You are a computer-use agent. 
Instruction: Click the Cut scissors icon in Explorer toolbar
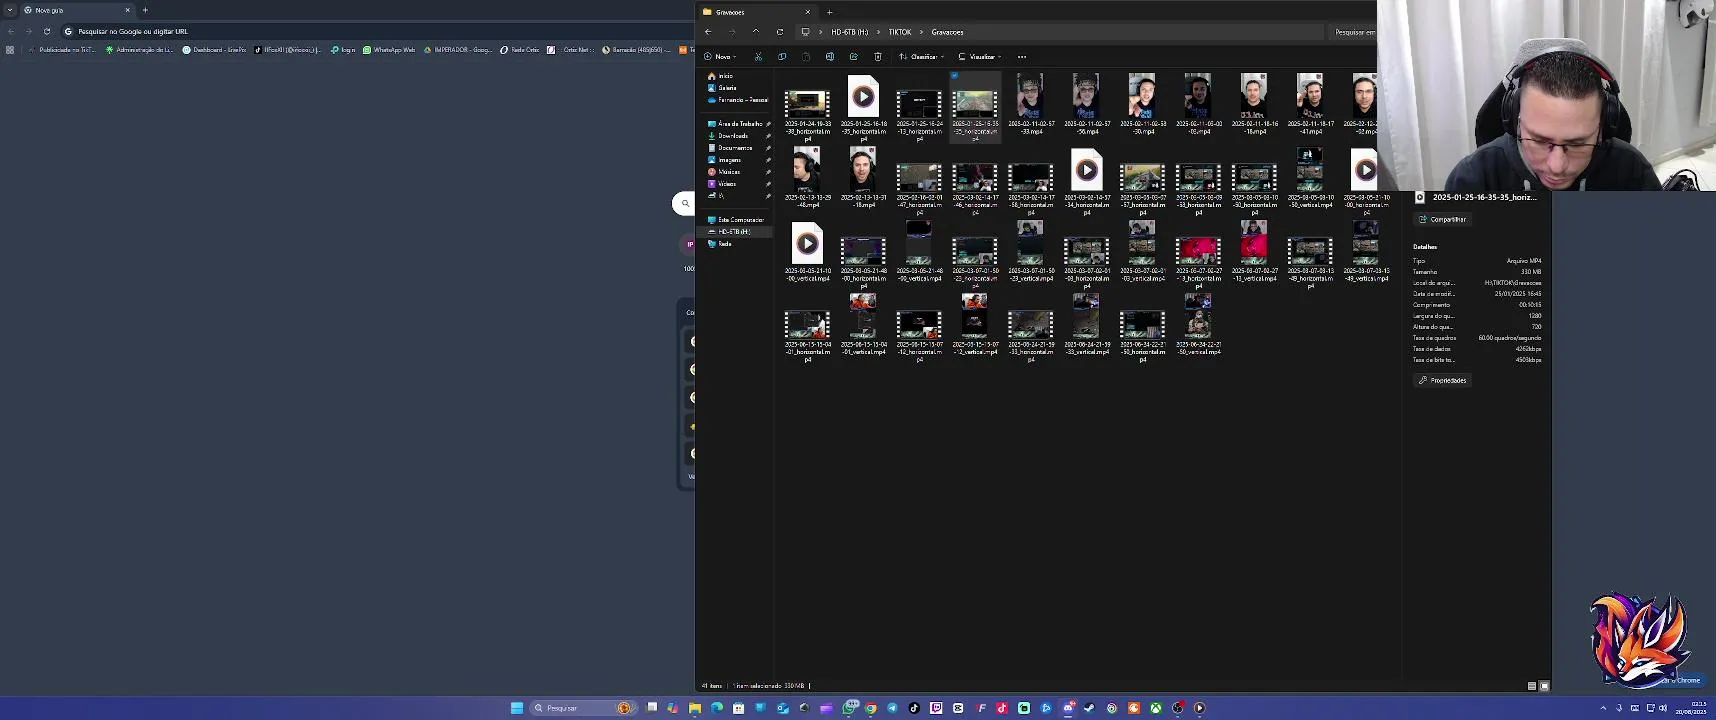(758, 57)
